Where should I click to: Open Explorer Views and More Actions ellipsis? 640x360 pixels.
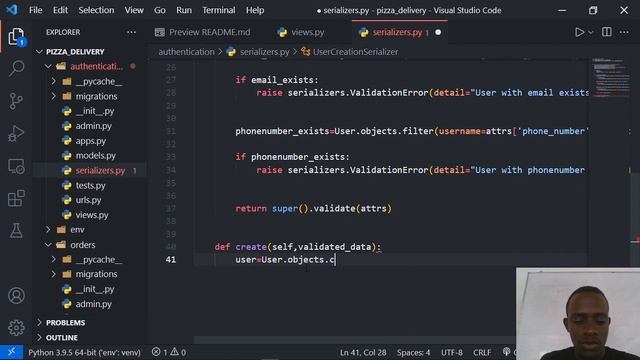coord(131,32)
